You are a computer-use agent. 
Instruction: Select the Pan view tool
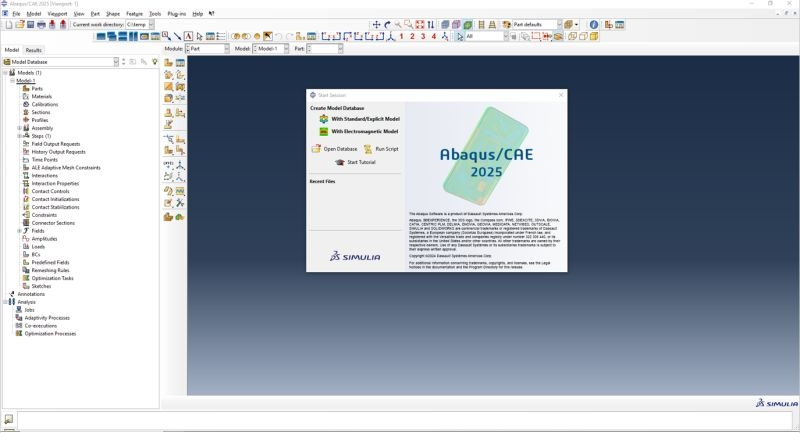click(x=376, y=24)
